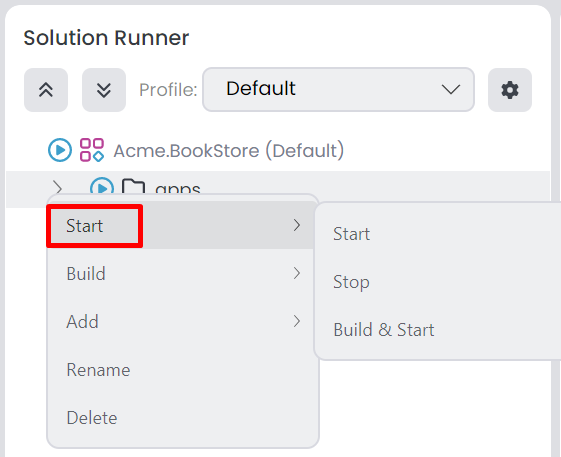Click the expand all double-chevron down button
Viewport: 561px width, 457px height.
(x=104, y=90)
